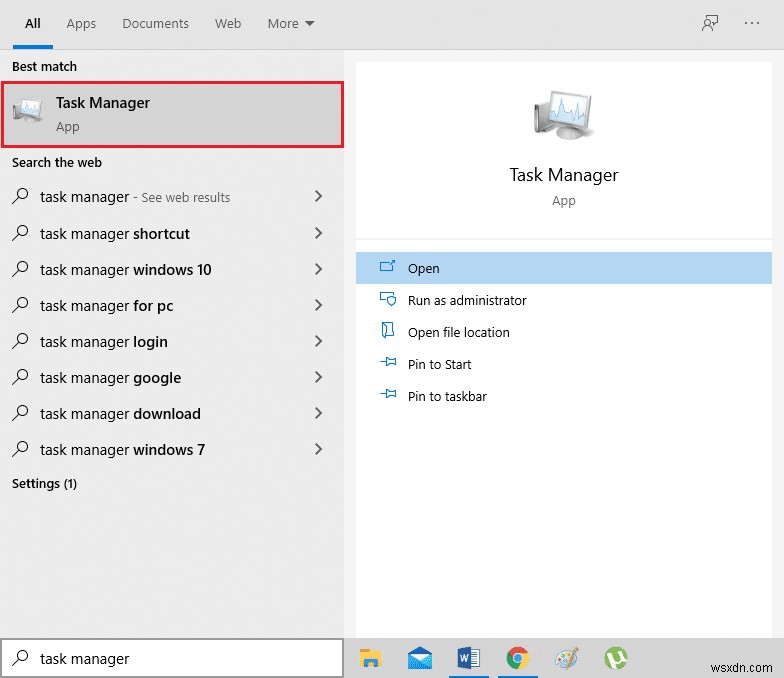Expand arrow for task manager download
The image size is (784, 678).
coord(318,413)
